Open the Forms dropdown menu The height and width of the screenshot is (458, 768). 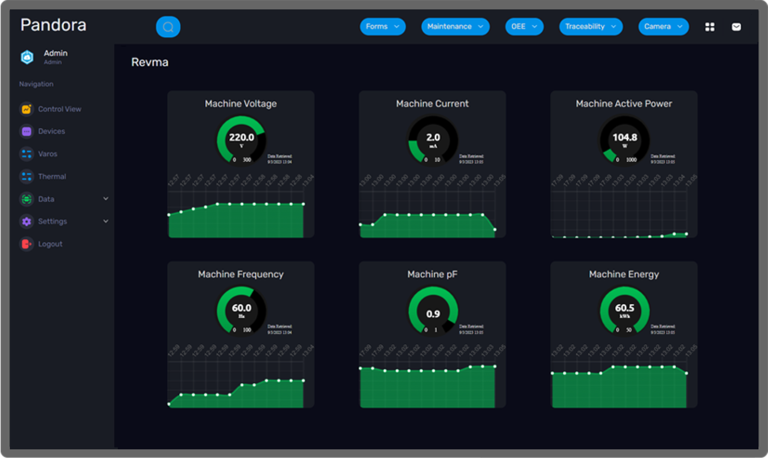(383, 27)
